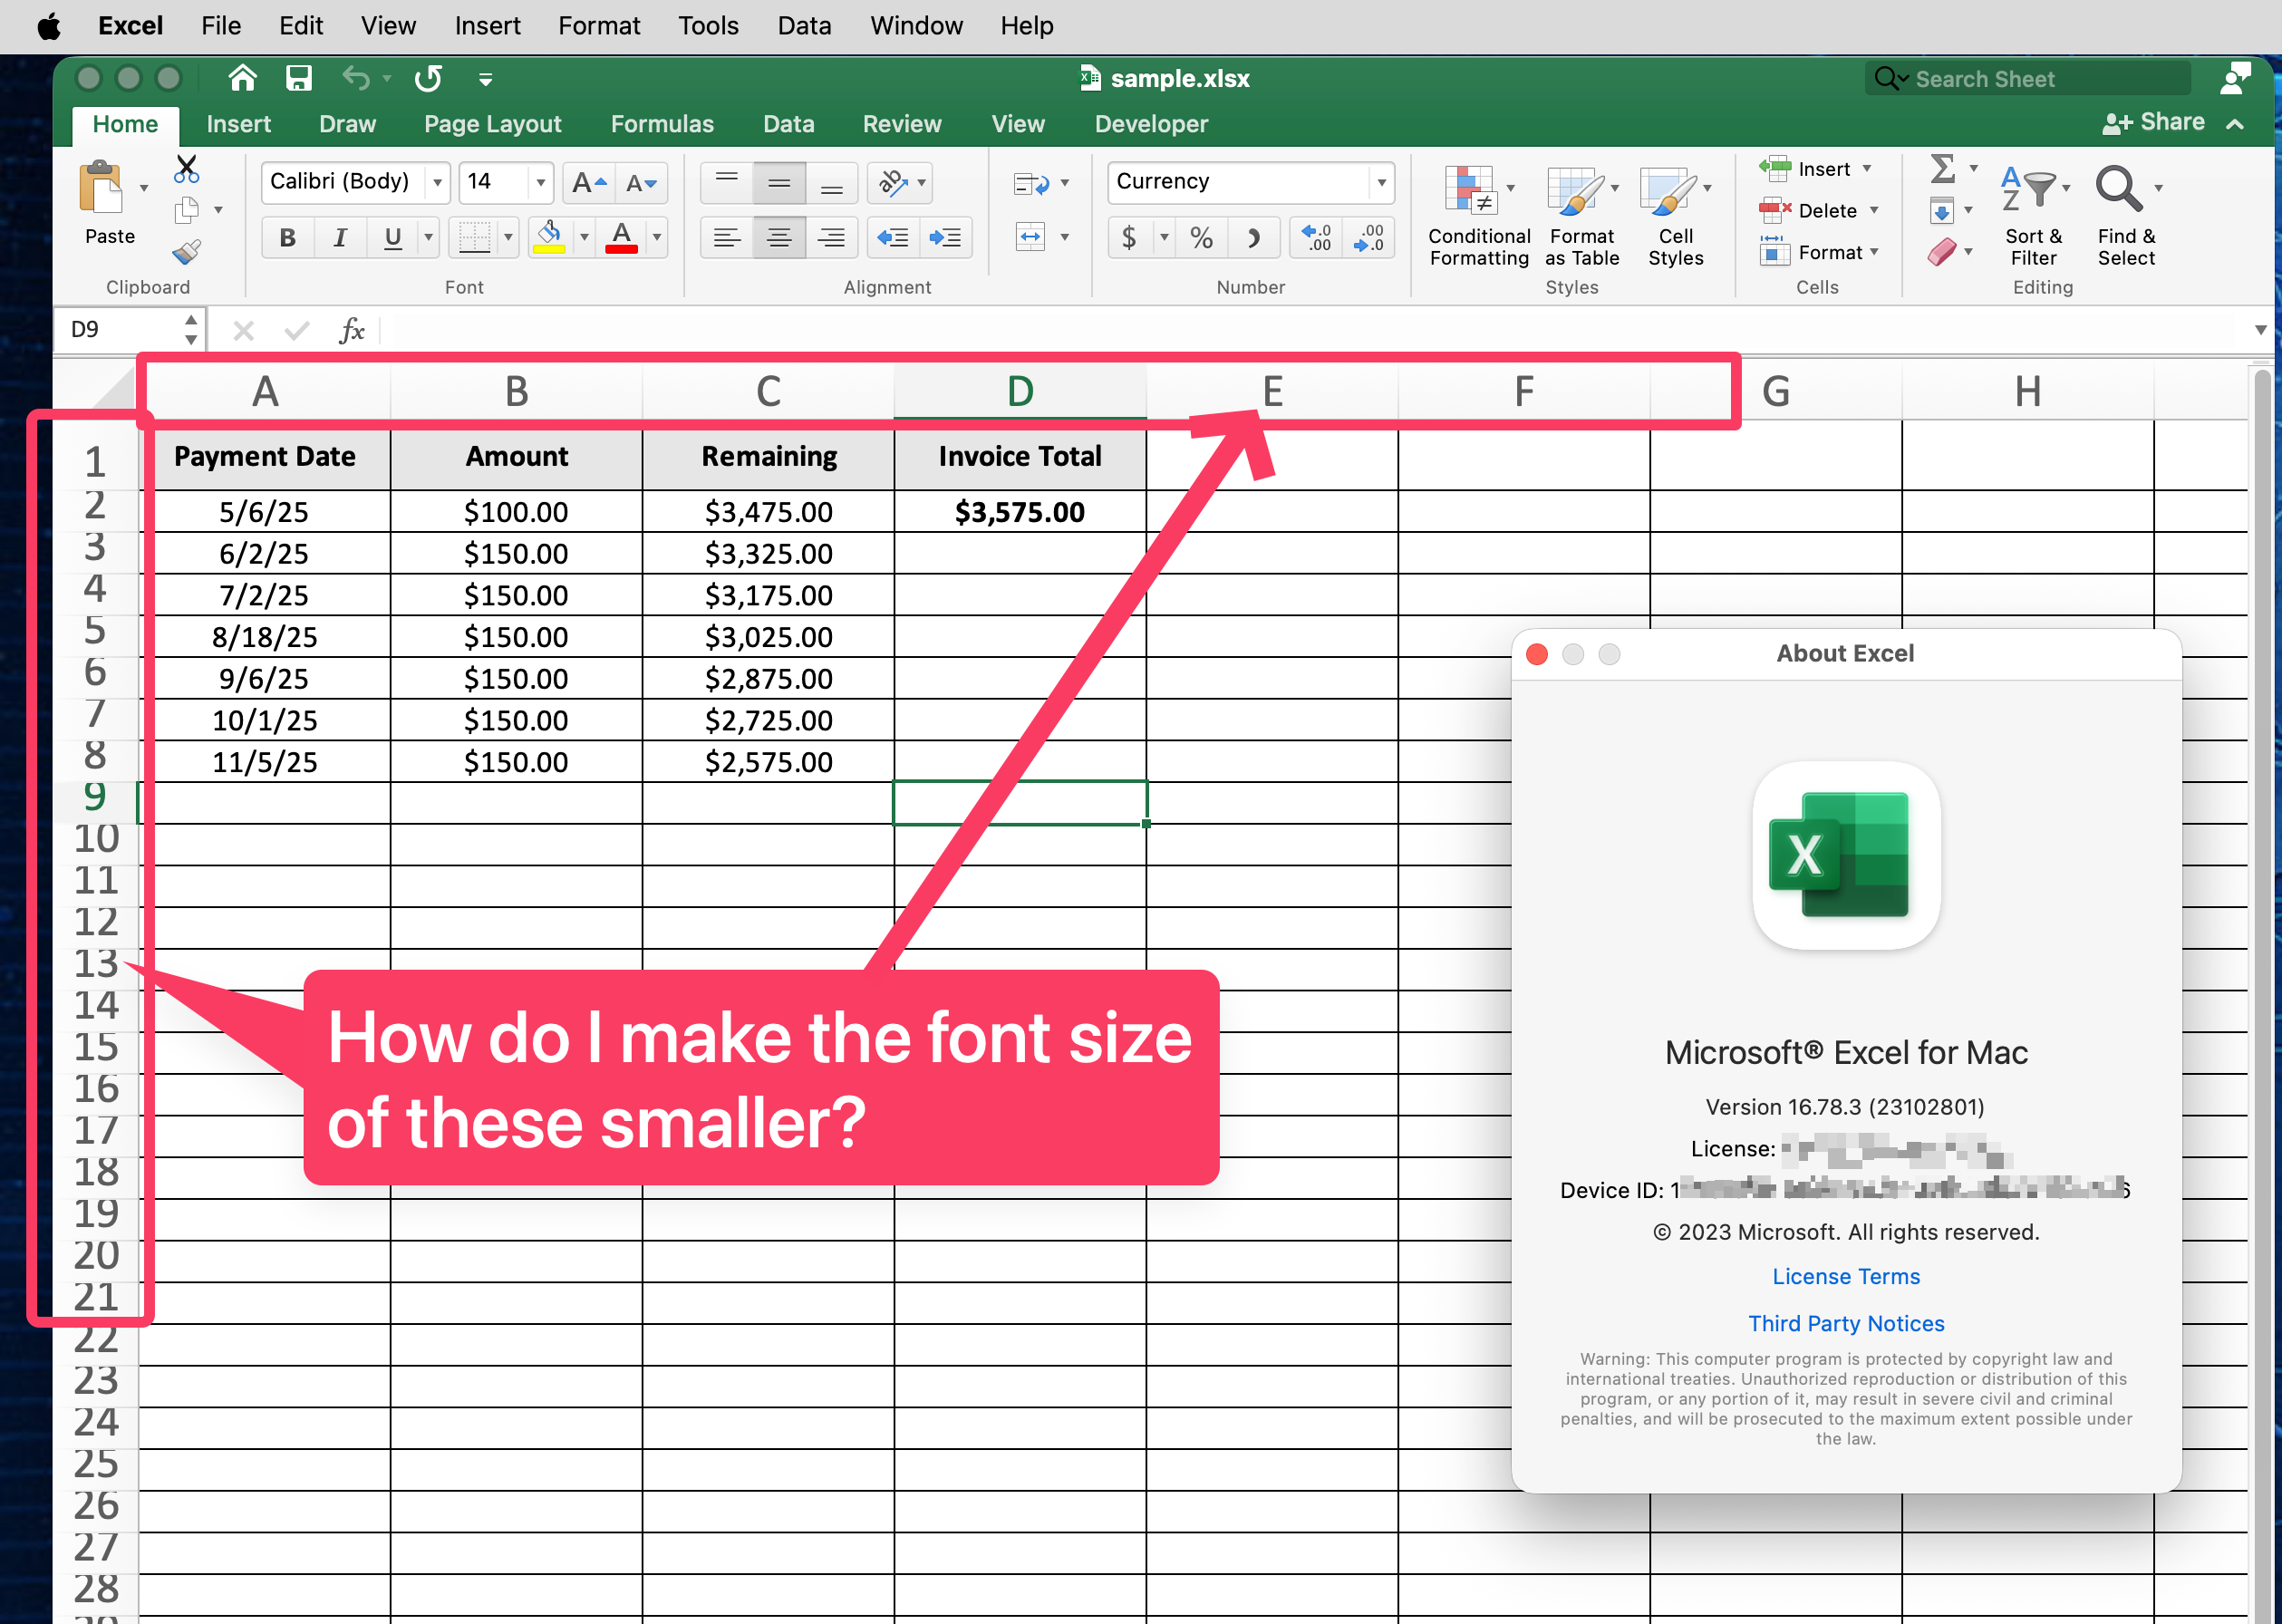
Task: Toggle Center horizontal alignment
Action: pyautogui.click(x=779, y=237)
